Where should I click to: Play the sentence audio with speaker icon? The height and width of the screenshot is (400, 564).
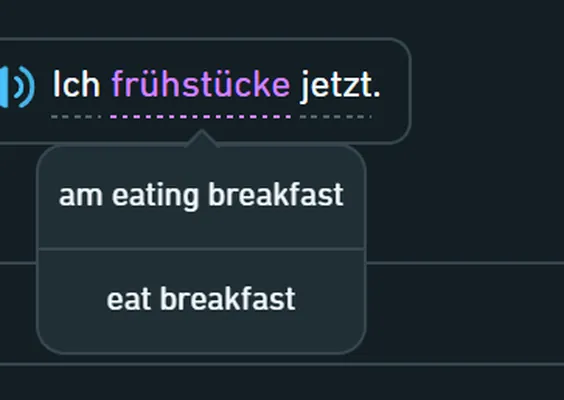[x=17, y=87]
